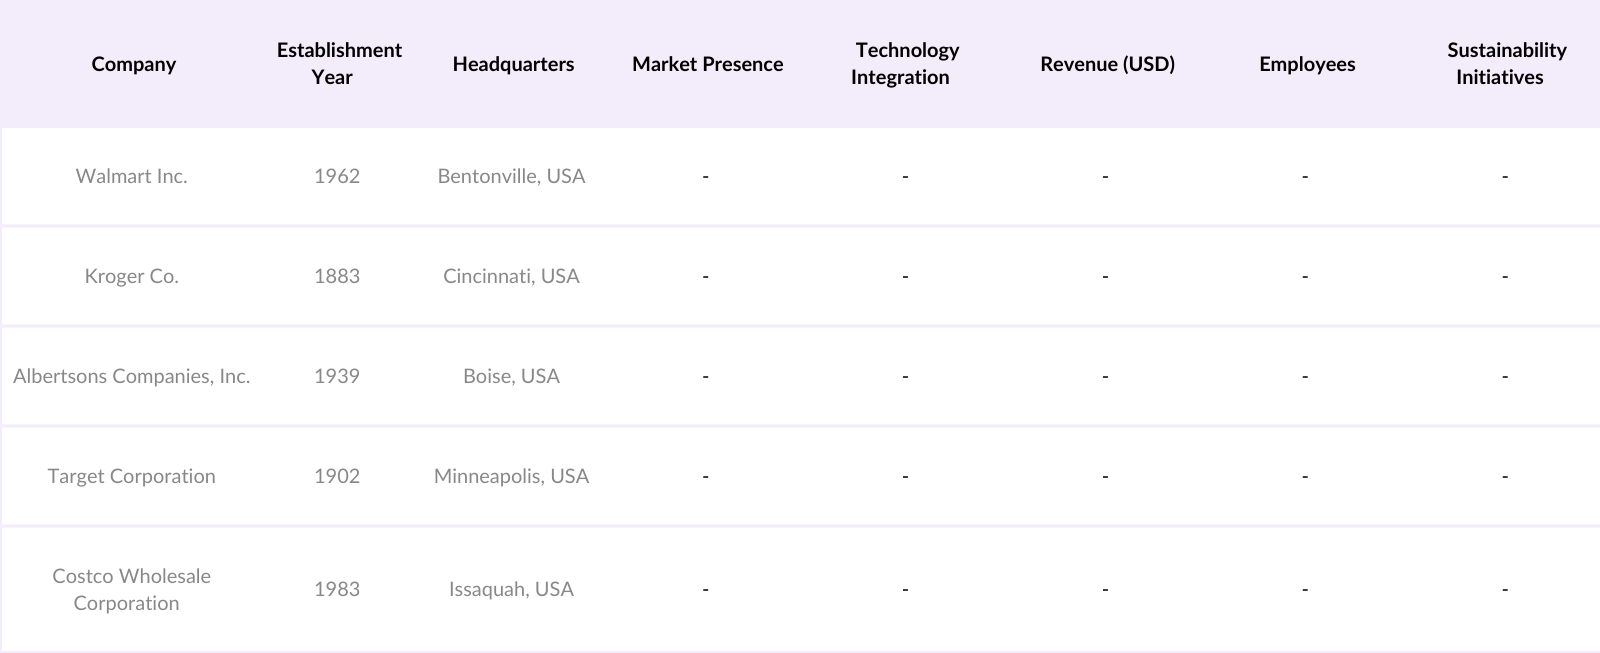Click the Kroger Co. company cell
1600x653 pixels.
pyautogui.click(x=132, y=276)
